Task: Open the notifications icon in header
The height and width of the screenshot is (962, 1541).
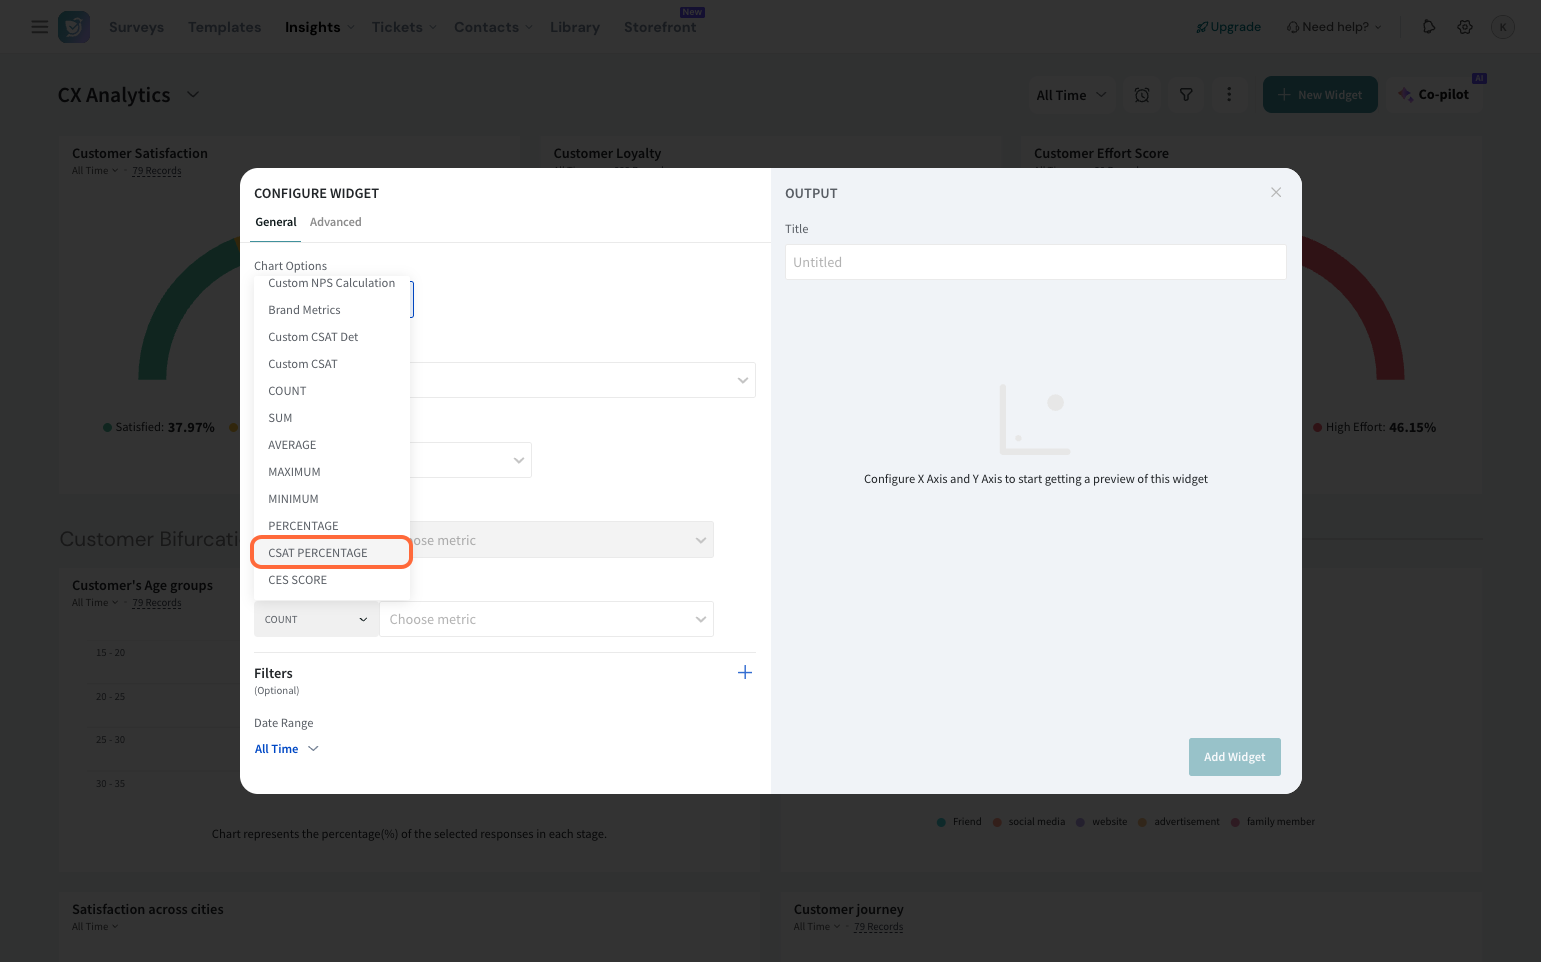Action: 1429,27
